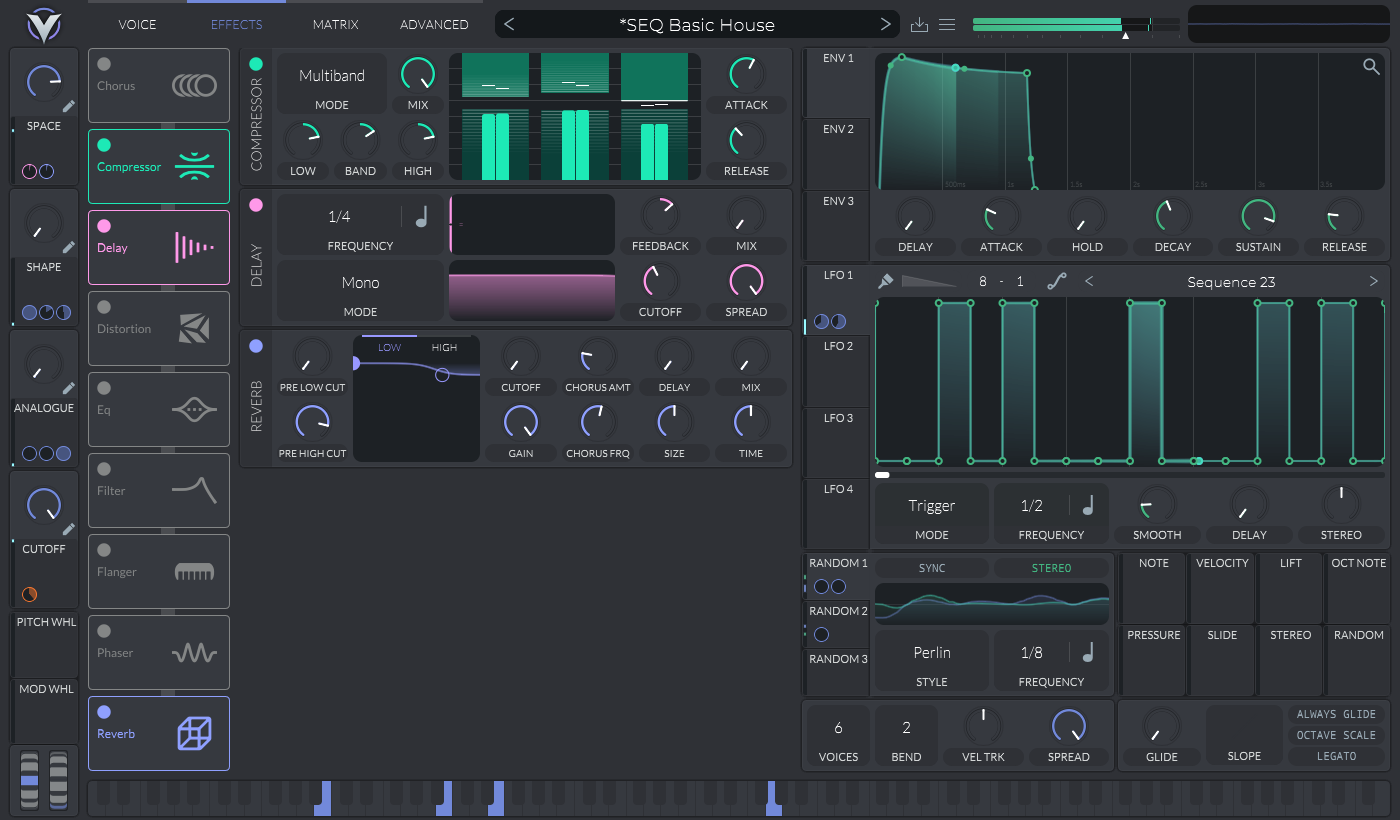This screenshot has width=1400, height=820.
Task: Toggle the random SYNC button
Action: pos(932,568)
